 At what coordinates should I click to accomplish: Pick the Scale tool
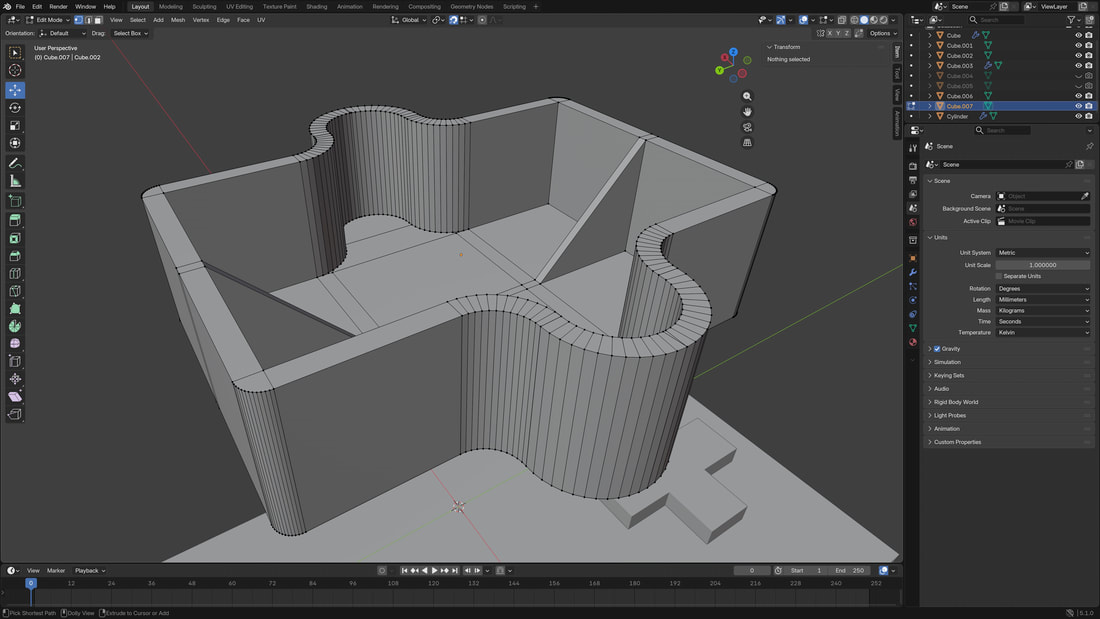pos(15,126)
